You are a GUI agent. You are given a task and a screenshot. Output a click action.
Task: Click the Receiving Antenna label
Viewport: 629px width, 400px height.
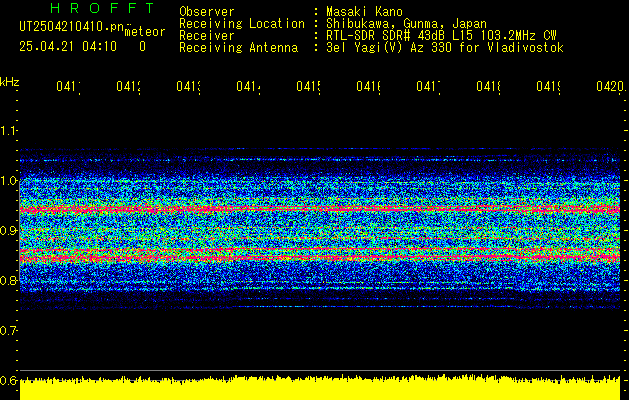pyautogui.click(x=238, y=48)
